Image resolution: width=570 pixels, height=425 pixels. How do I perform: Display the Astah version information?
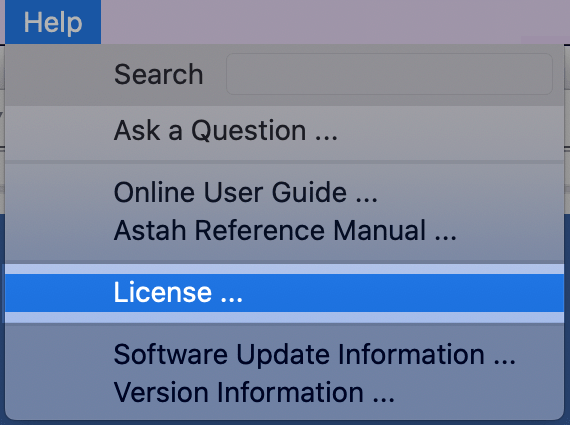tap(284, 392)
